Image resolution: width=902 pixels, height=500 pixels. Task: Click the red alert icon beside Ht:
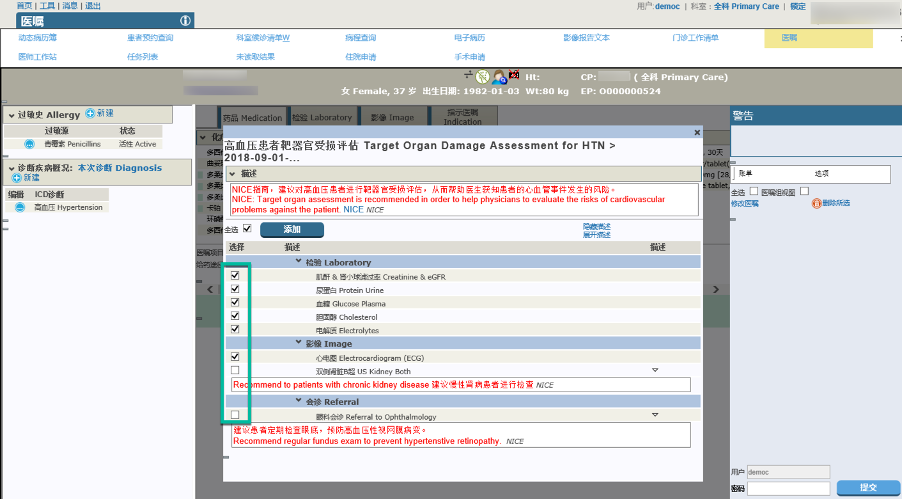point(514,75)
